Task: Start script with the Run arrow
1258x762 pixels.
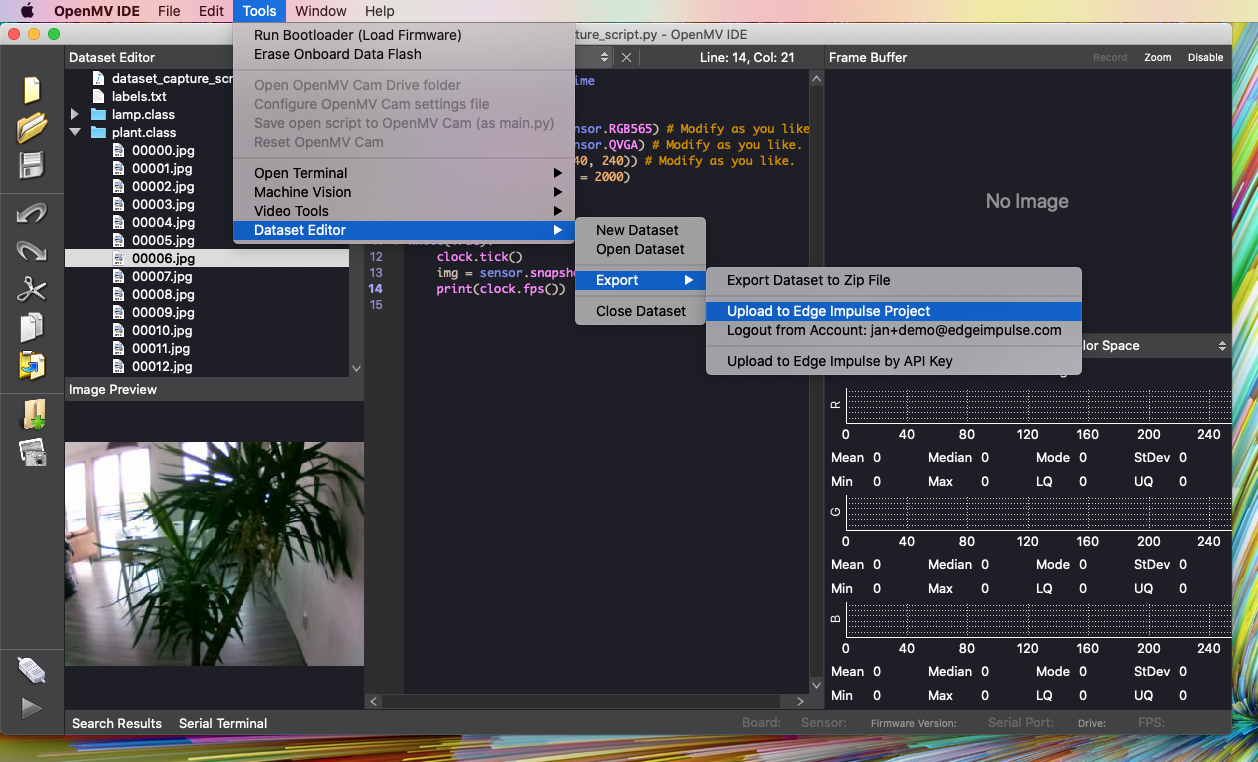Action: pyautogui.click(x=32, y=708)
